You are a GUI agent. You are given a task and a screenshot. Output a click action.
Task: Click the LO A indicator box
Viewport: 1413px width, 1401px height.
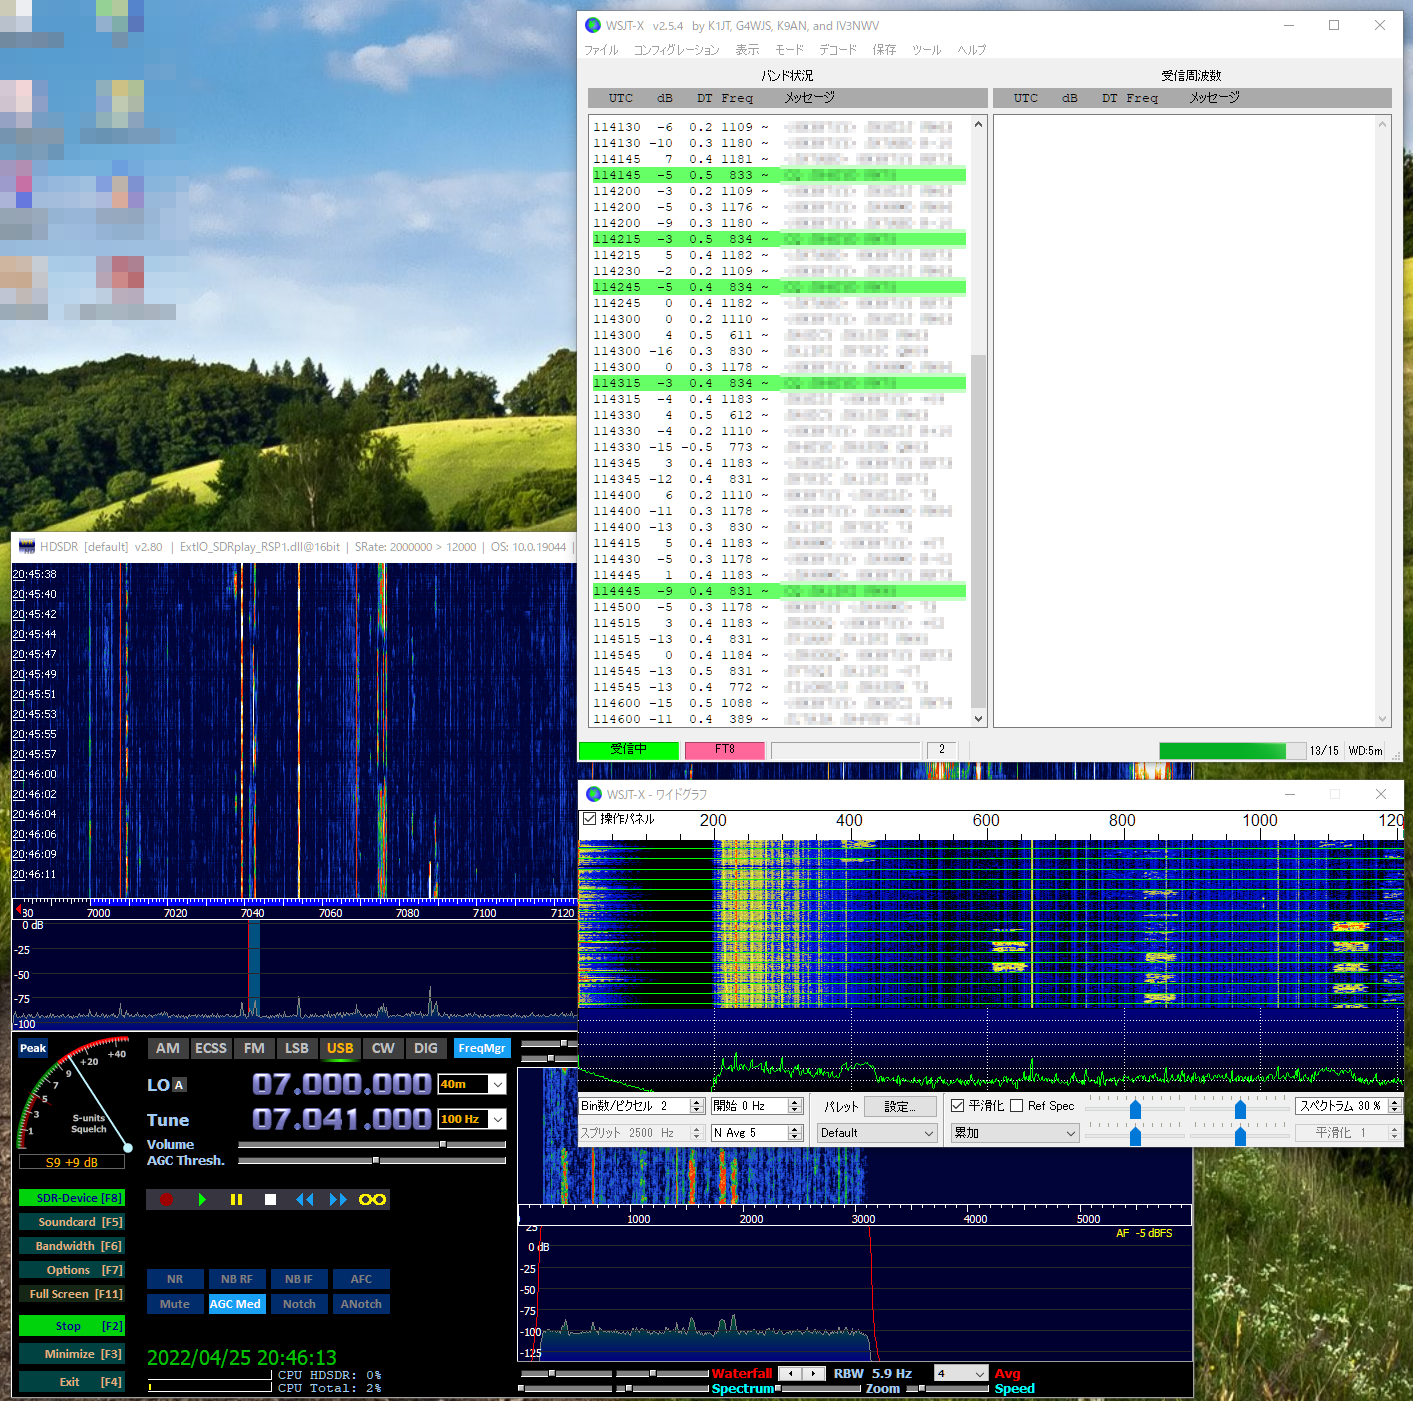click(179, 1085)
